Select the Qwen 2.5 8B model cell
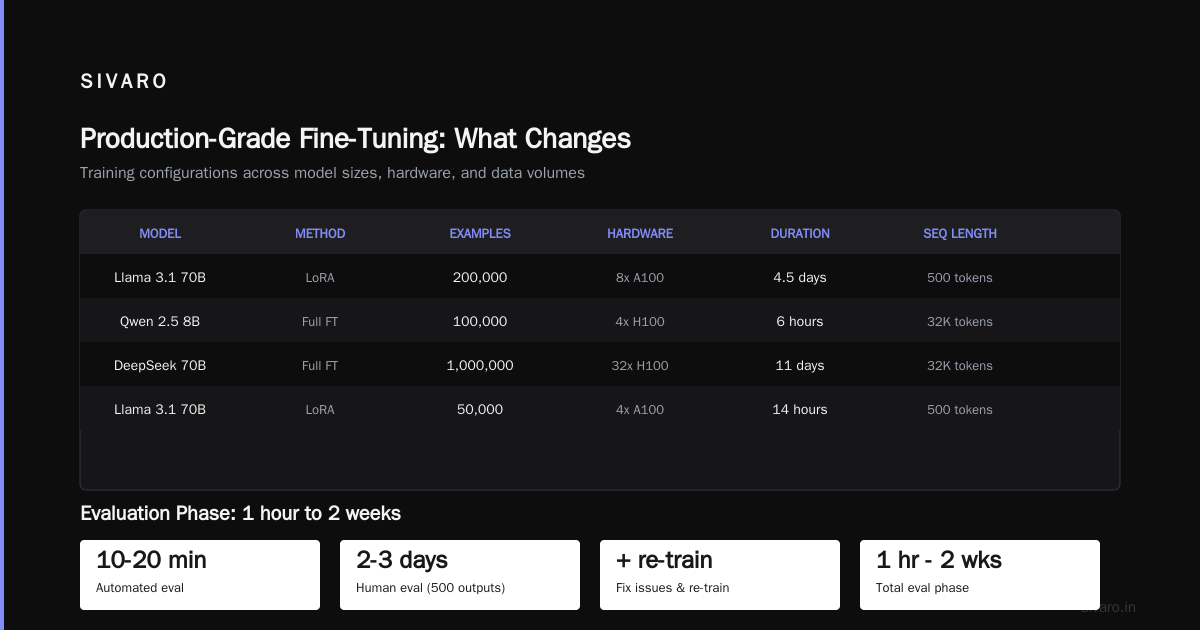1200x630 pixels. (x=160, y=321)
